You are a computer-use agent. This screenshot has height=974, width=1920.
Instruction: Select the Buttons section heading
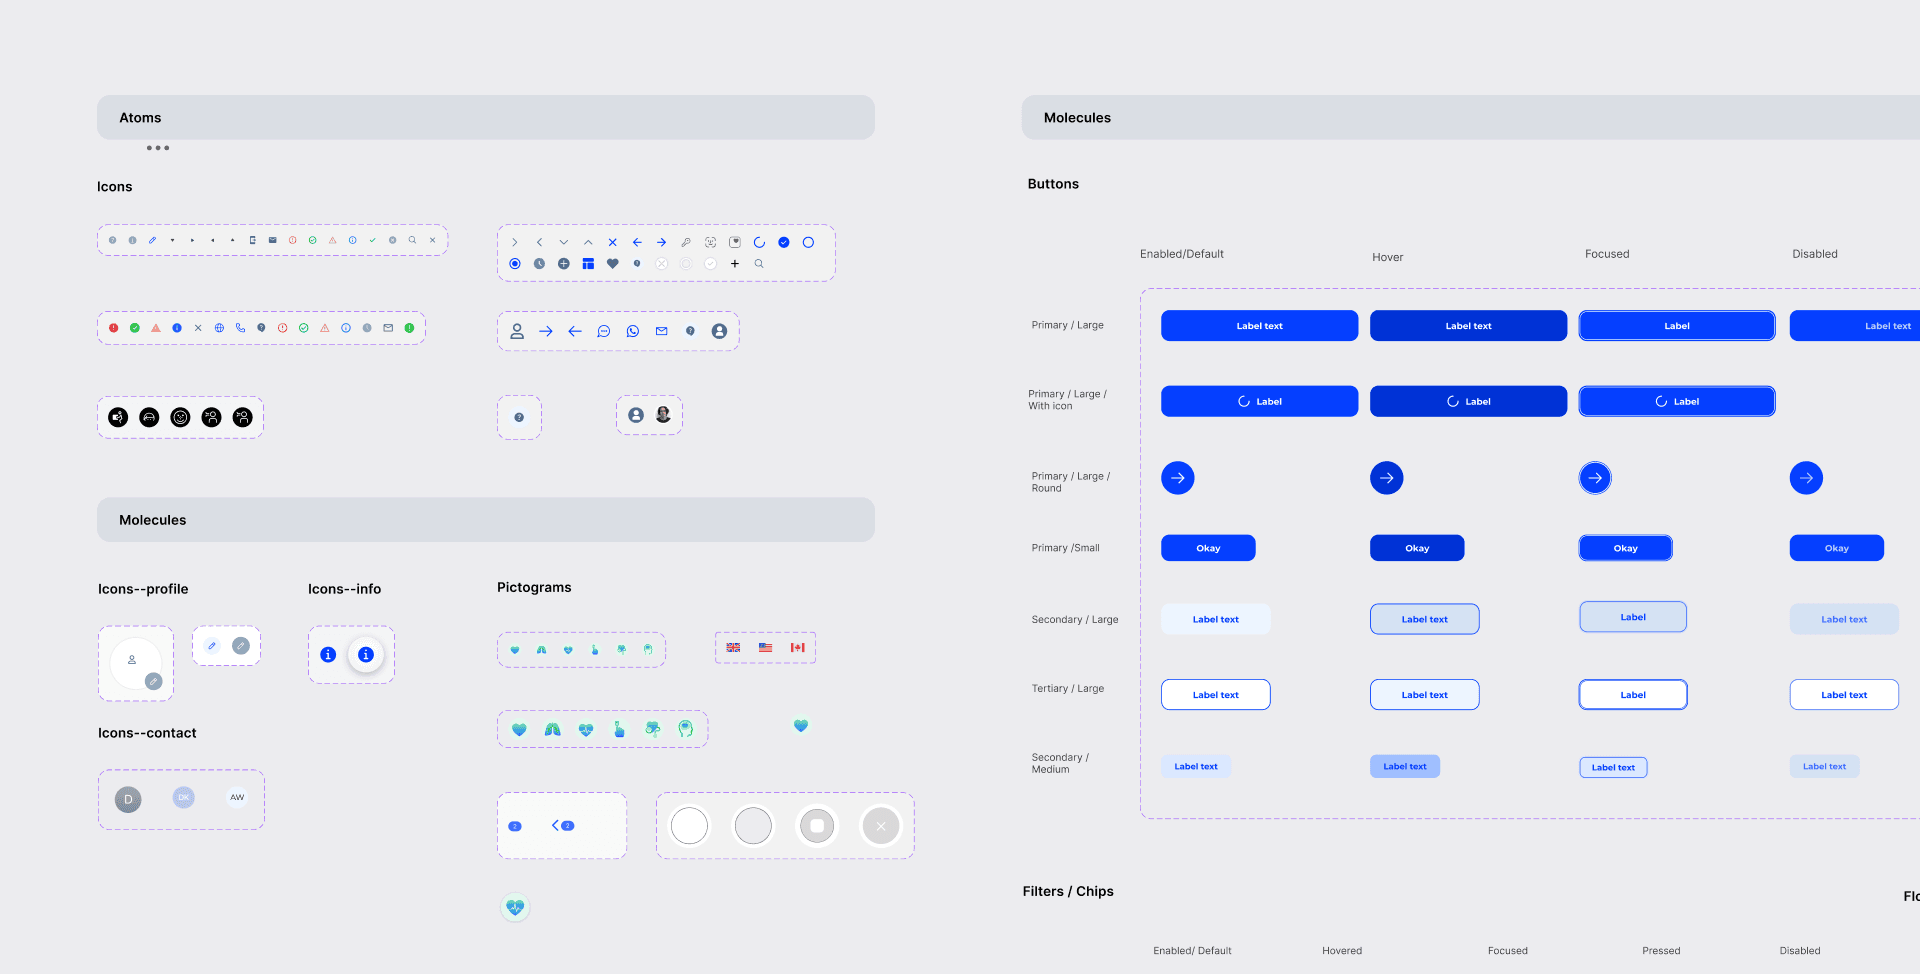(1053, 184)
